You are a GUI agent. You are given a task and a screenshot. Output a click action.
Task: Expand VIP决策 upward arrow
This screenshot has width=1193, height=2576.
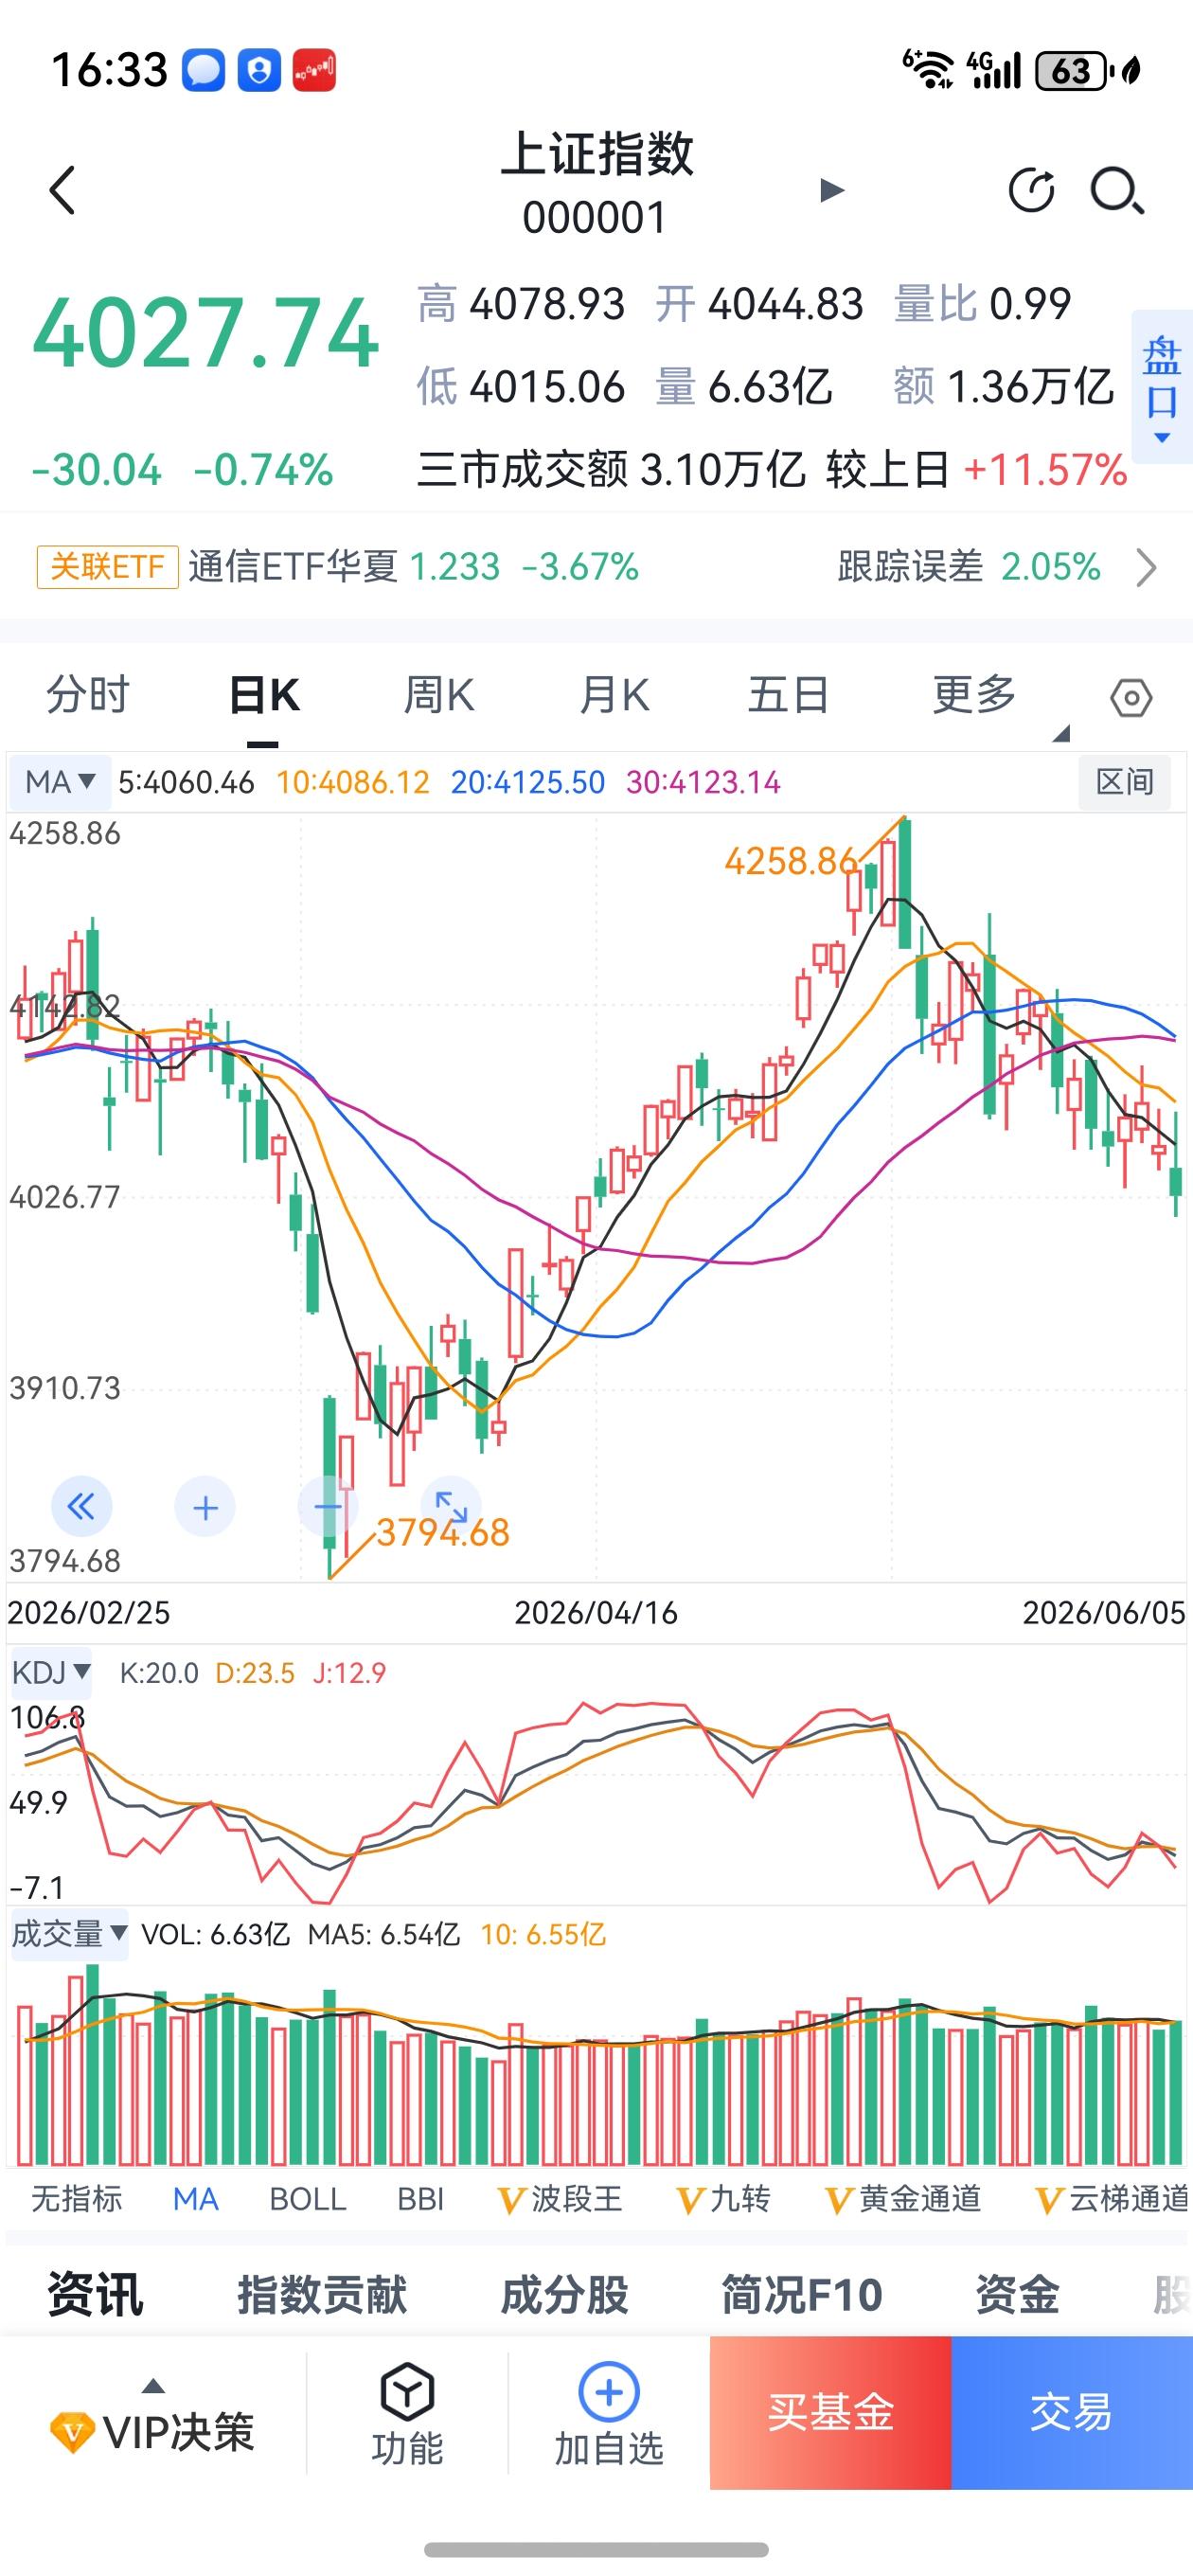tap(153, 2385)
